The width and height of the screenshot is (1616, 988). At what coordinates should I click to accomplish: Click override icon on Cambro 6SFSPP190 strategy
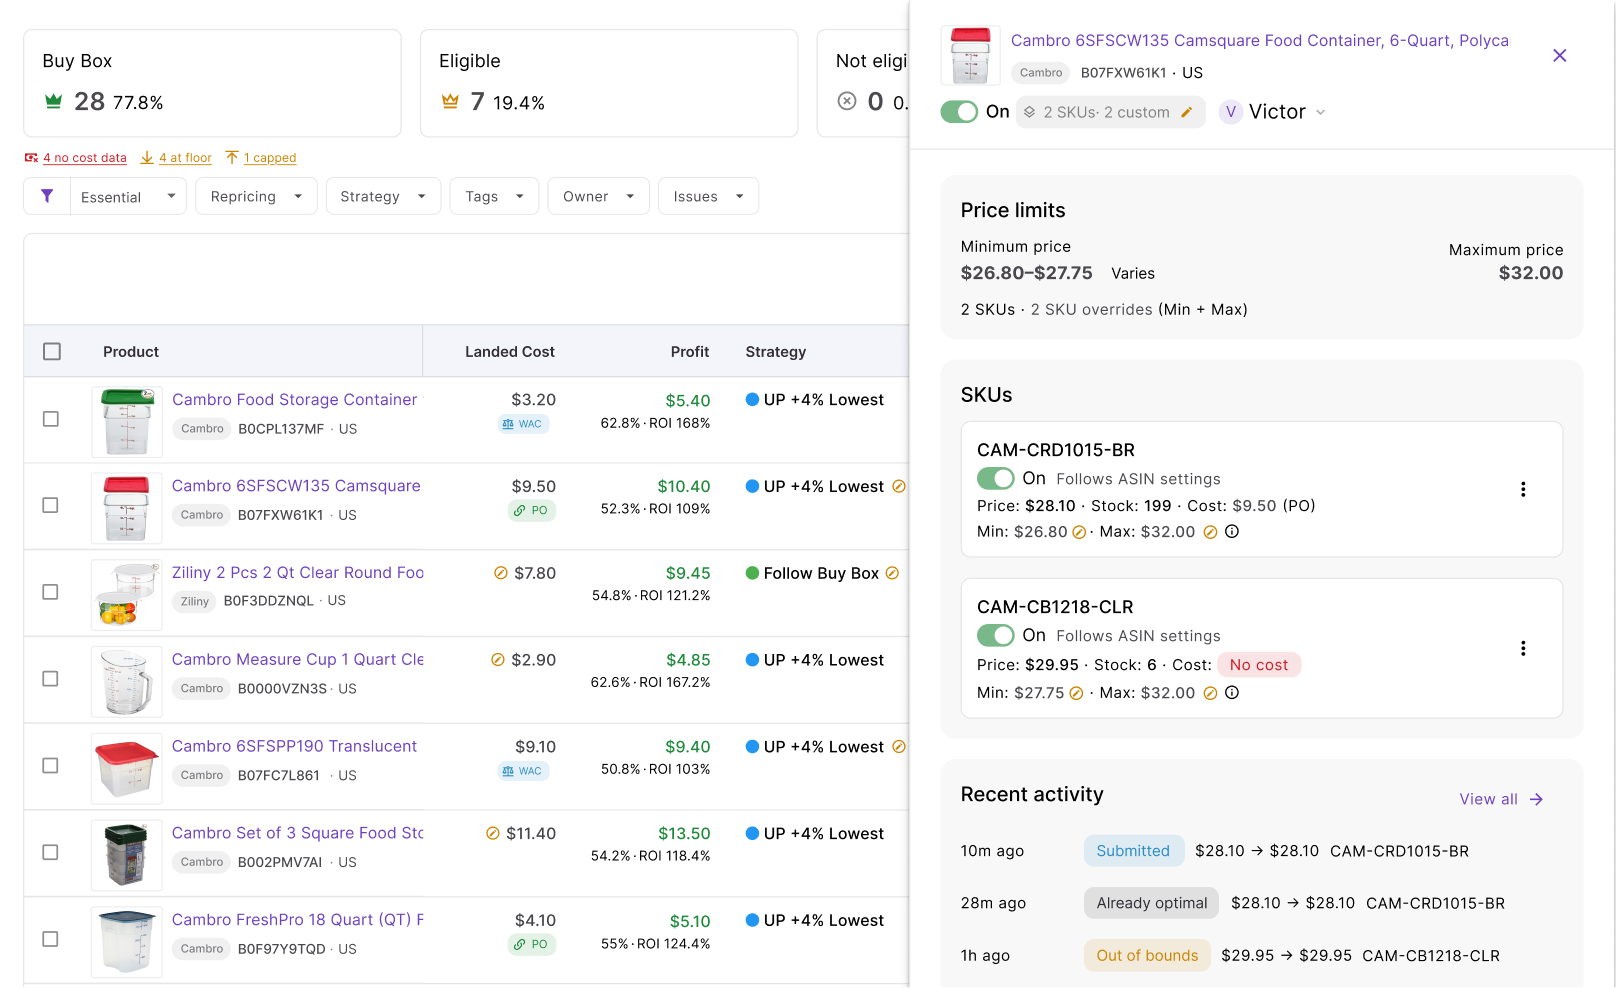898,747
